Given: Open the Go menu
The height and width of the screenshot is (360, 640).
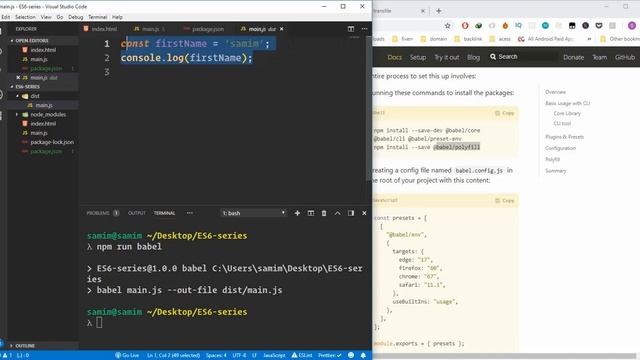Looking at the screenshot, I should 60,17.
